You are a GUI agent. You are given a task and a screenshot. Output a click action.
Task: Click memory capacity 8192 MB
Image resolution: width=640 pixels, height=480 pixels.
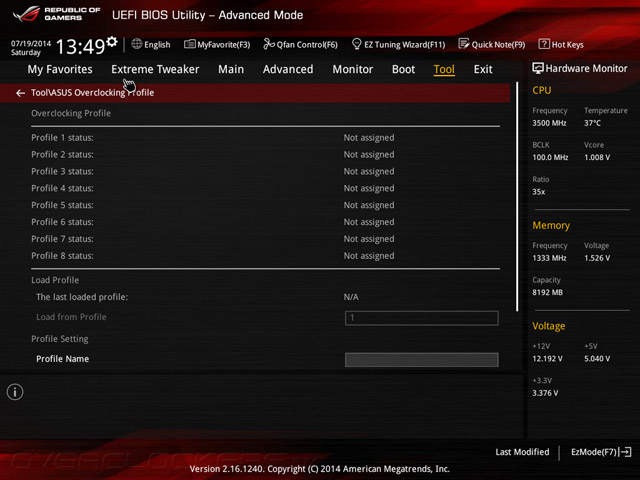click(x=547, y=293)
